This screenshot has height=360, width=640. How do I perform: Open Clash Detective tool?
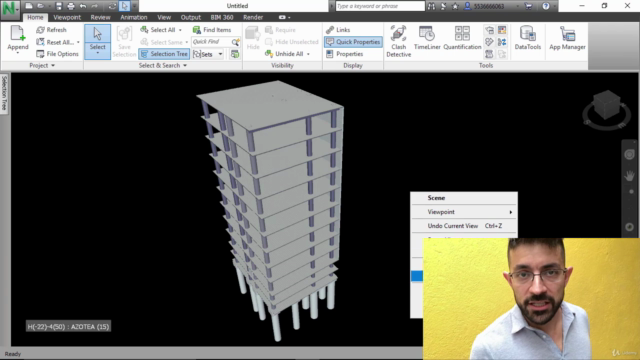coord(398,41)
